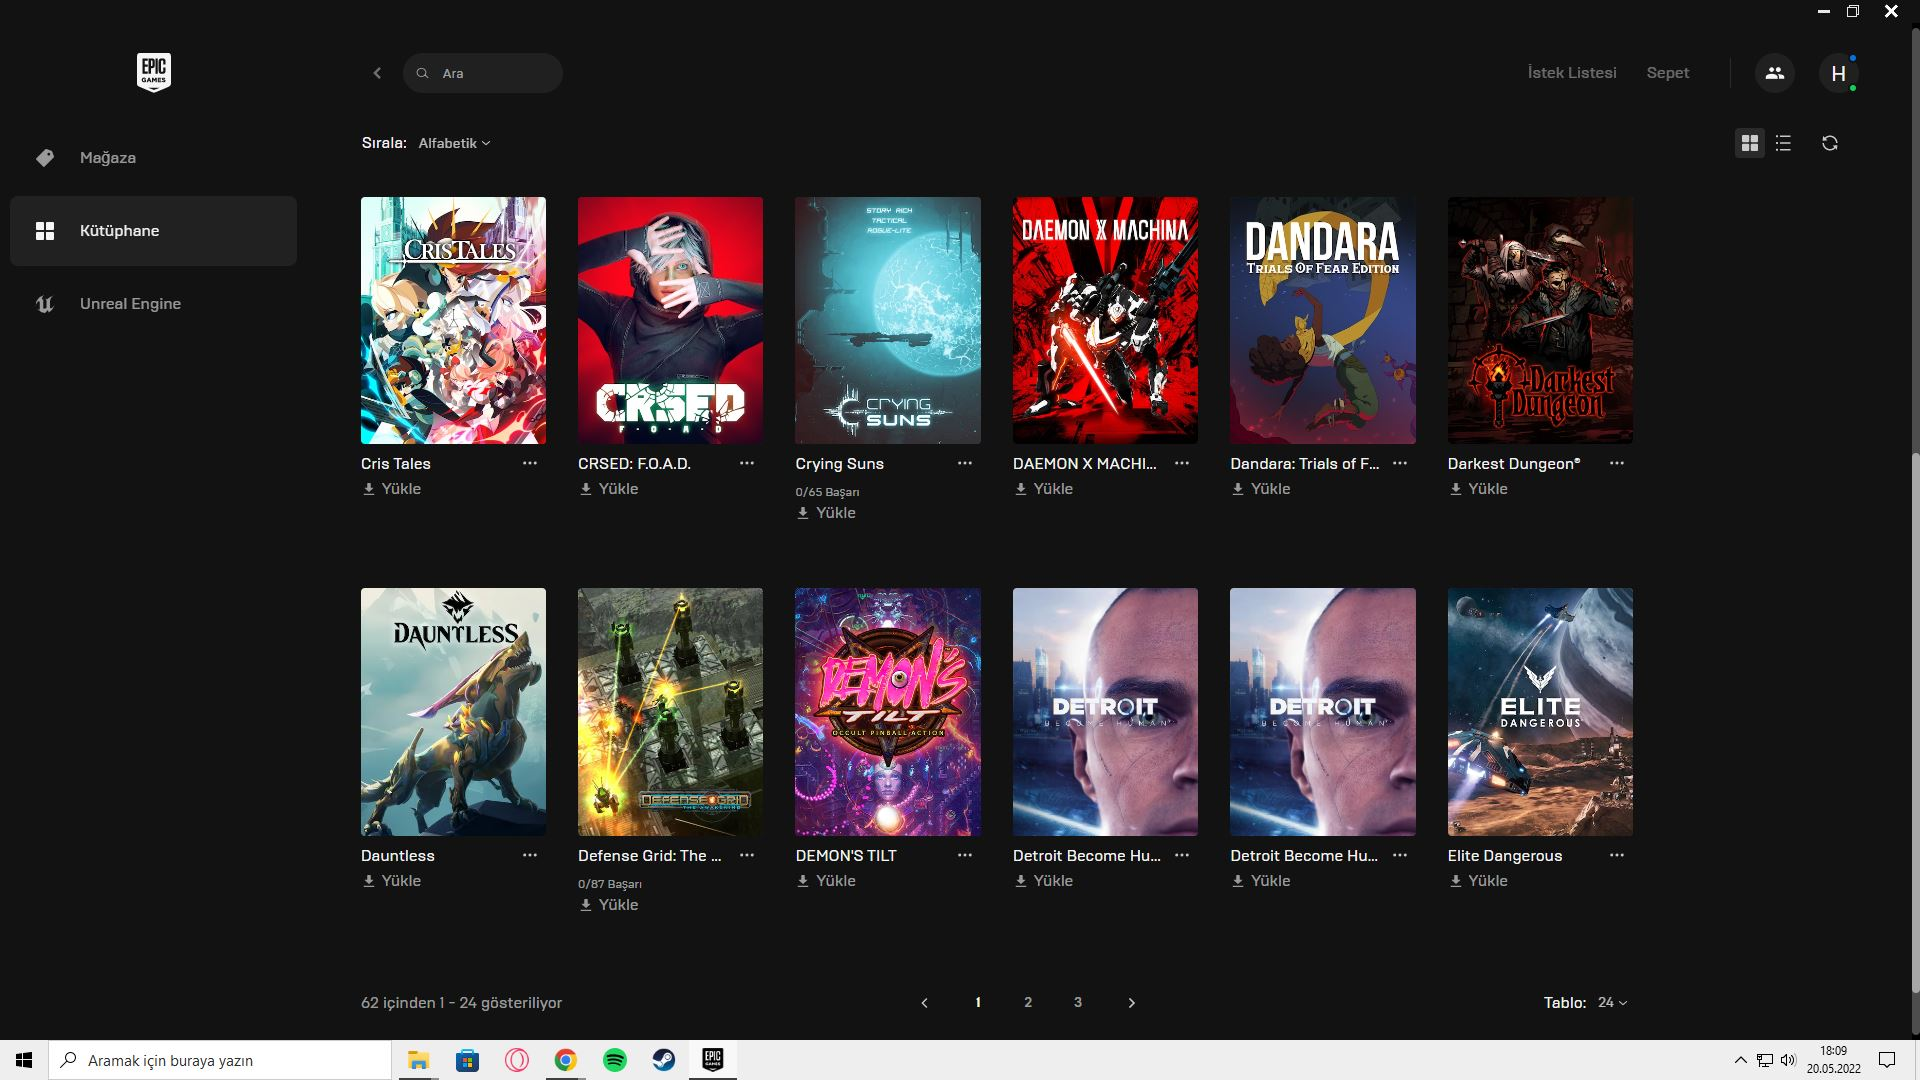Expand the Tablo 24 page size dropdown
Image resolution: width=1920 pixels, height=1080 pixels.
tap(1612, 1002)
